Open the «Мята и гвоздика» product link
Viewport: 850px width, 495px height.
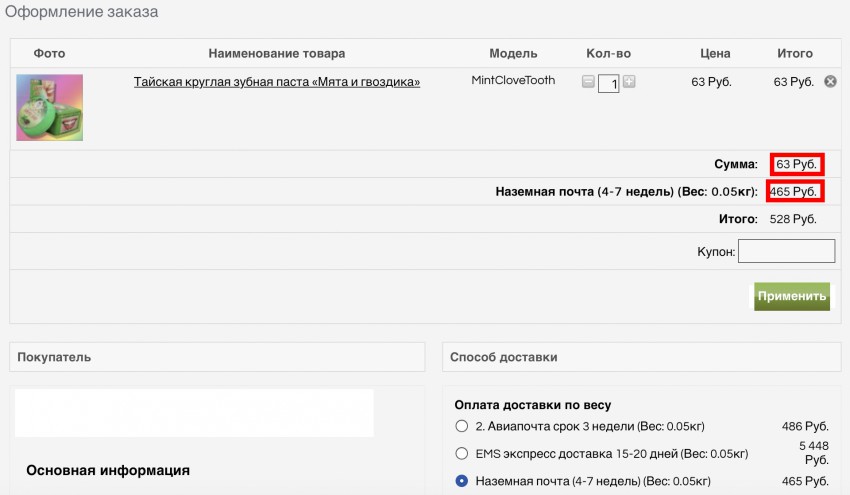click(277, 82)
